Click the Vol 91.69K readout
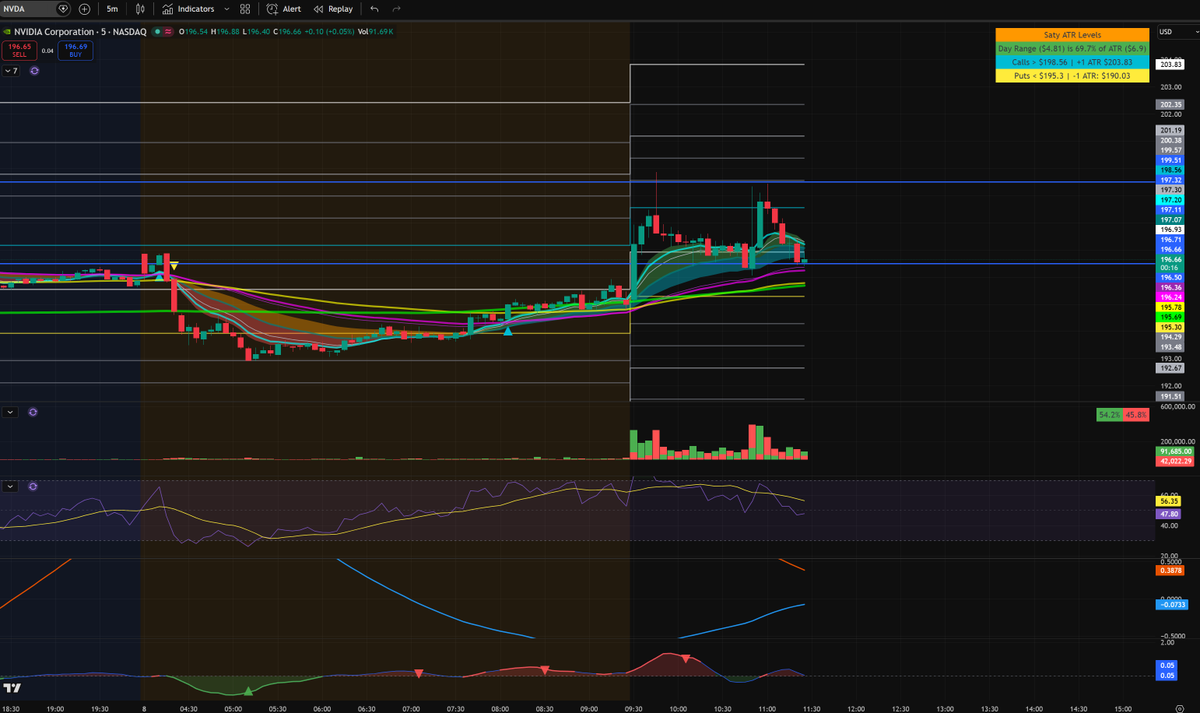Image resolution: width=1200 pixels, height=713 pixels. (x=376, y=32)
